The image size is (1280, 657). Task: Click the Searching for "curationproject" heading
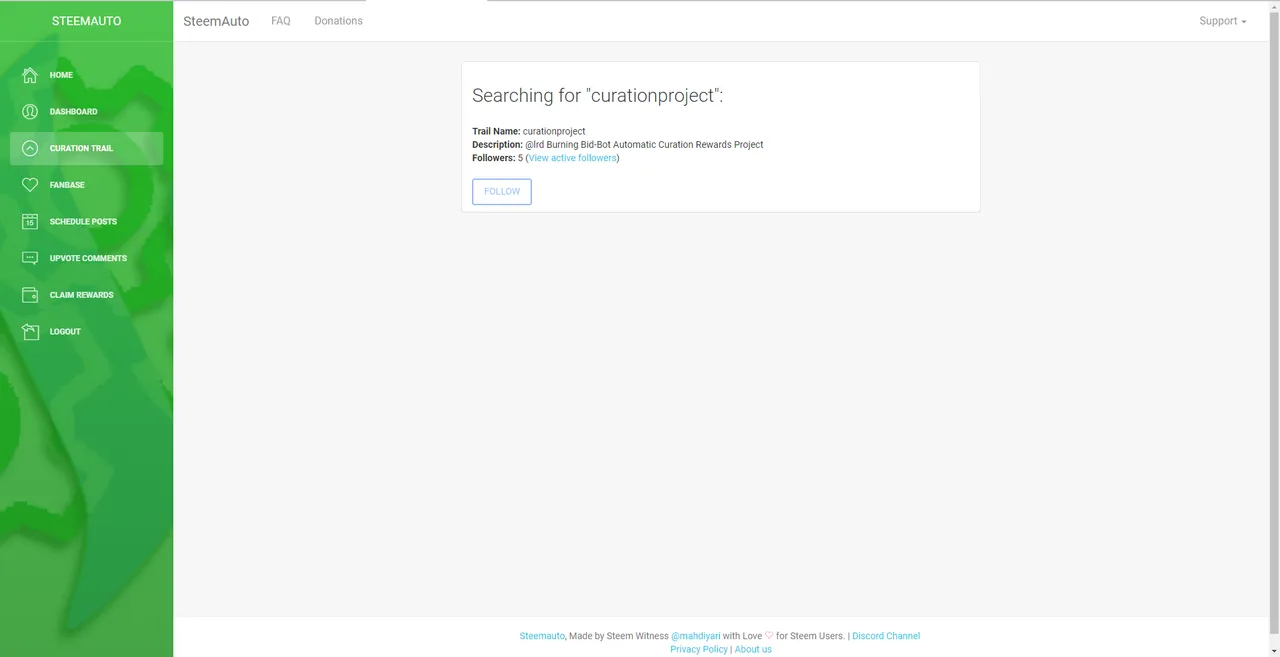coord(597,96)
